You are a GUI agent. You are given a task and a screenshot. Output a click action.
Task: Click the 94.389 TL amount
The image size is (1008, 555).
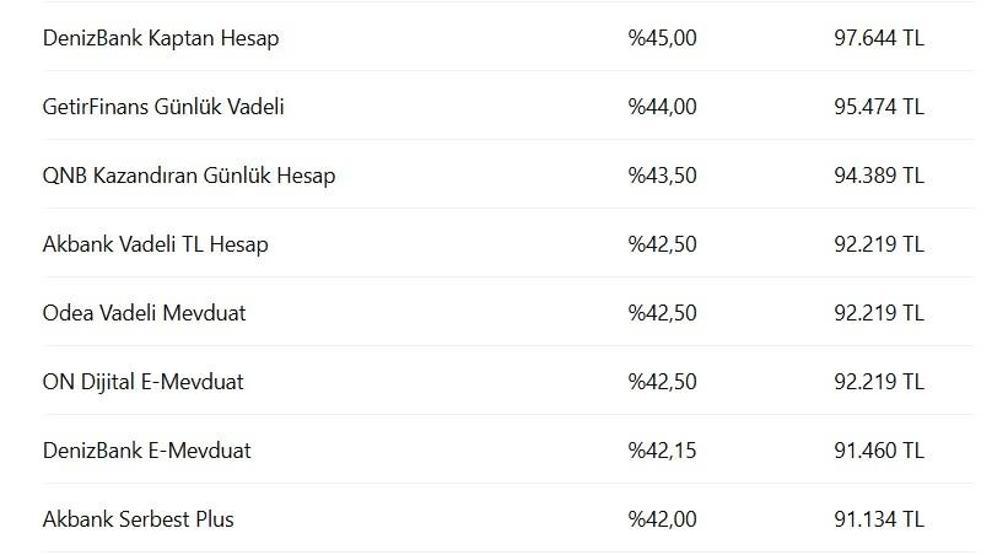879,176
